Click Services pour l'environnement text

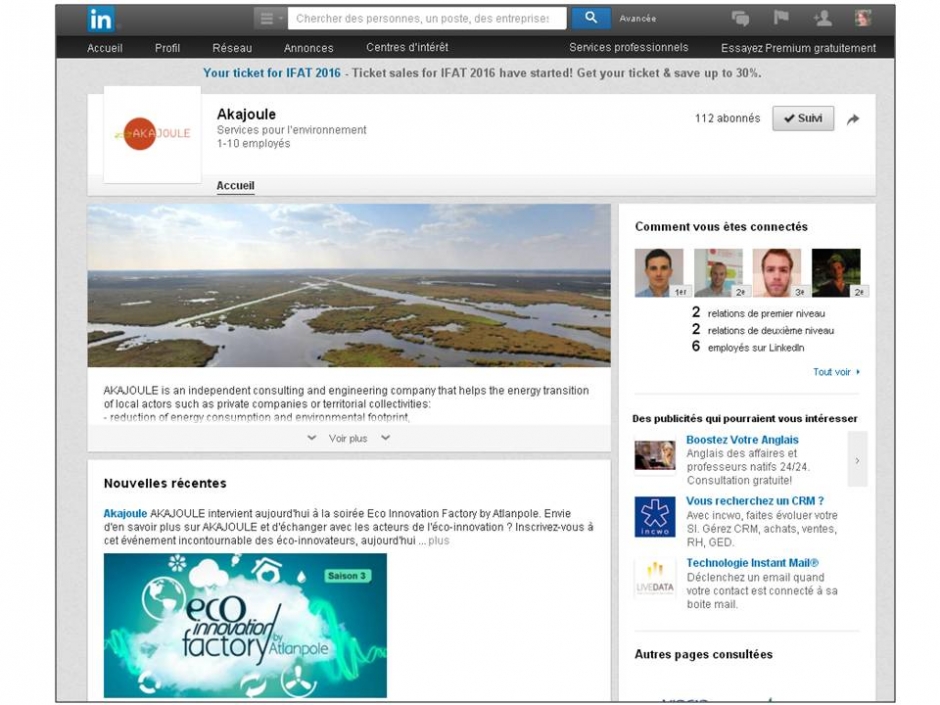click(291, 130)
